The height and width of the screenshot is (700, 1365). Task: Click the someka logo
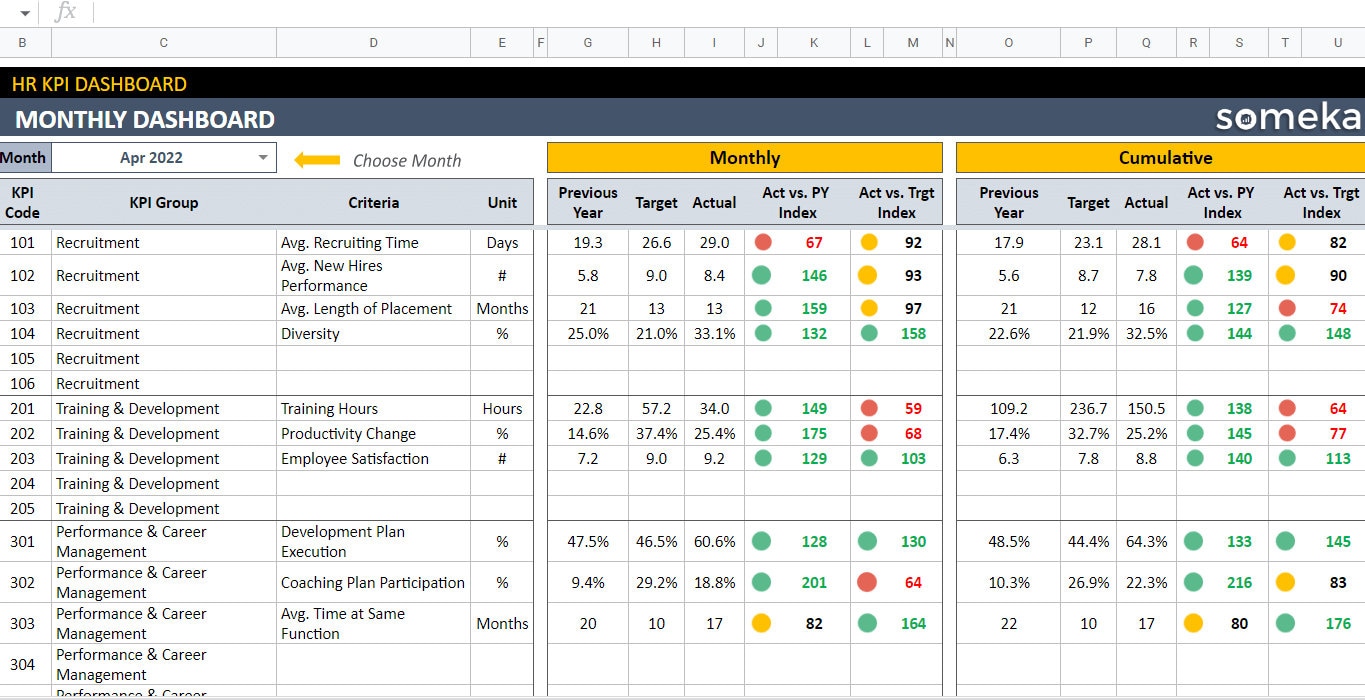[x=1288, y=116]
